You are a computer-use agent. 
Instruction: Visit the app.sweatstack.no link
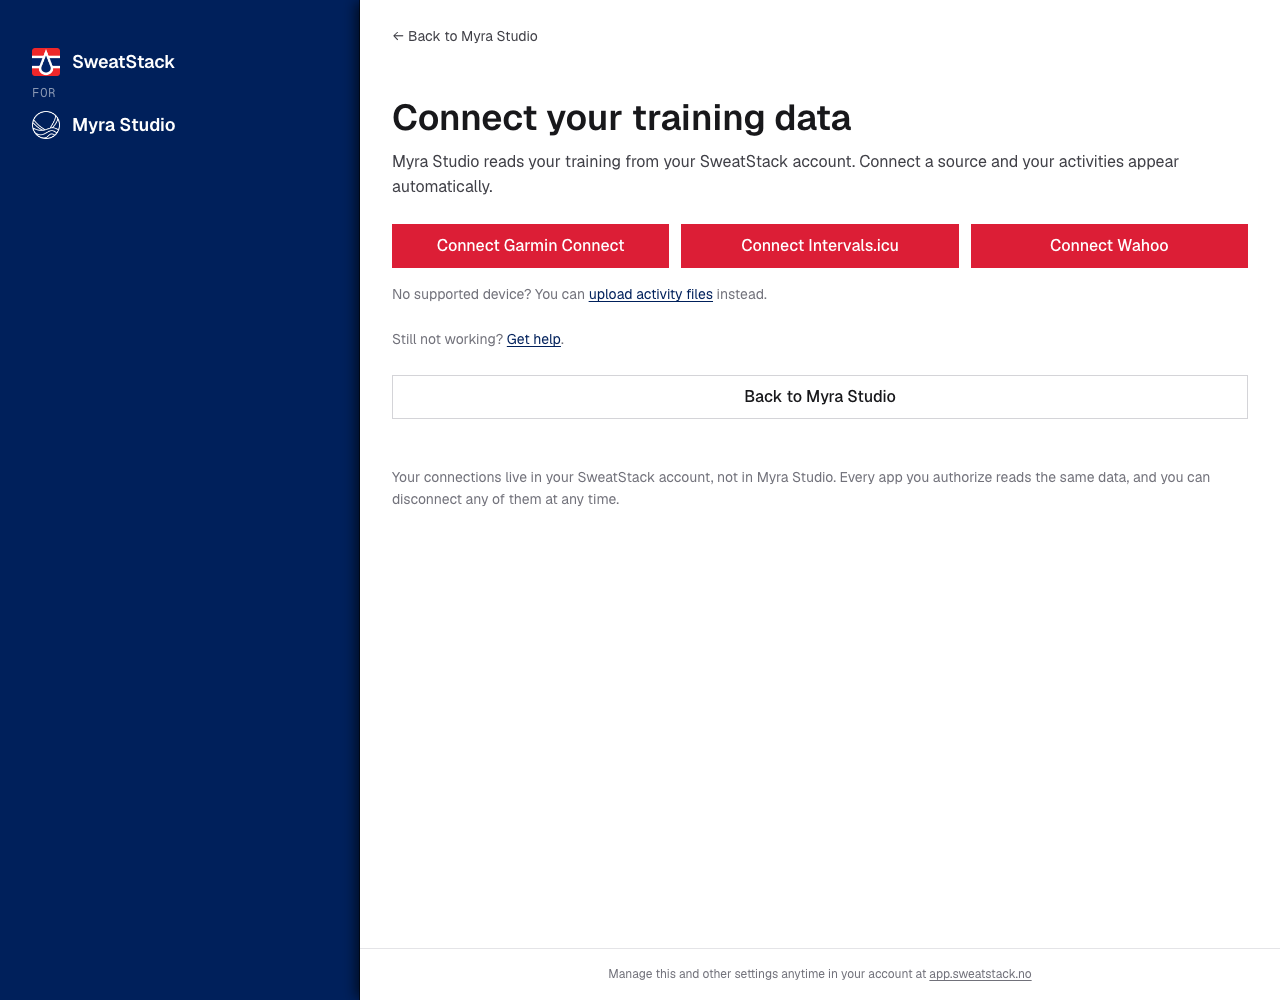pos(980,974)
